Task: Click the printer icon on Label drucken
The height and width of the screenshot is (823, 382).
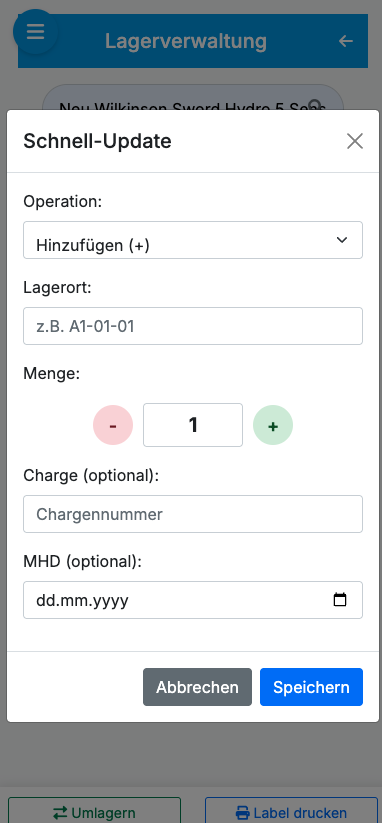Action: pos(242,813)
